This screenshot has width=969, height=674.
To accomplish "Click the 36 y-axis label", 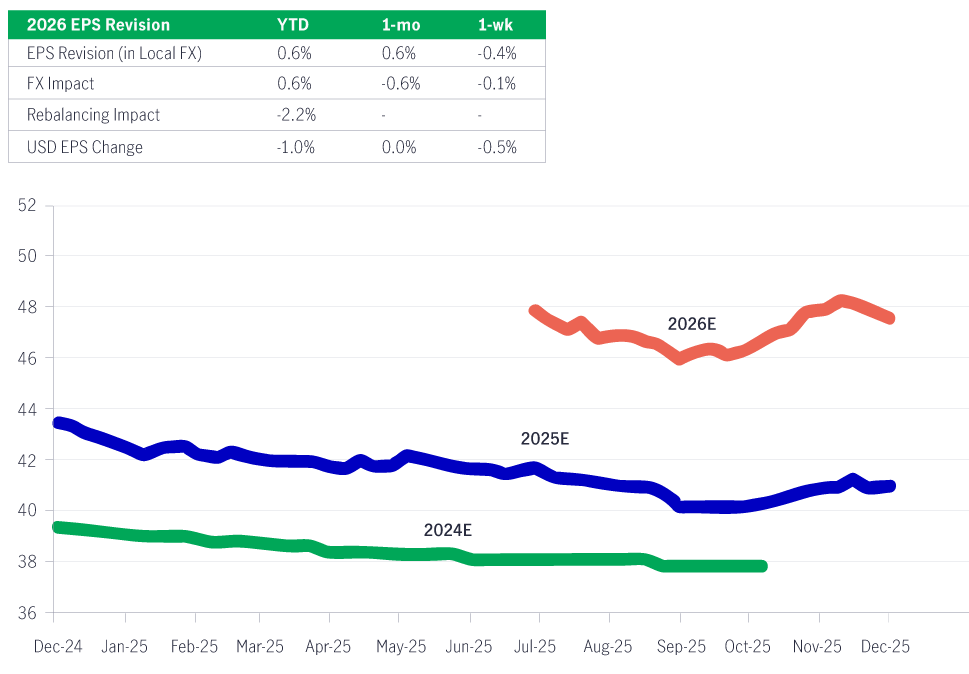I will 26,613.
